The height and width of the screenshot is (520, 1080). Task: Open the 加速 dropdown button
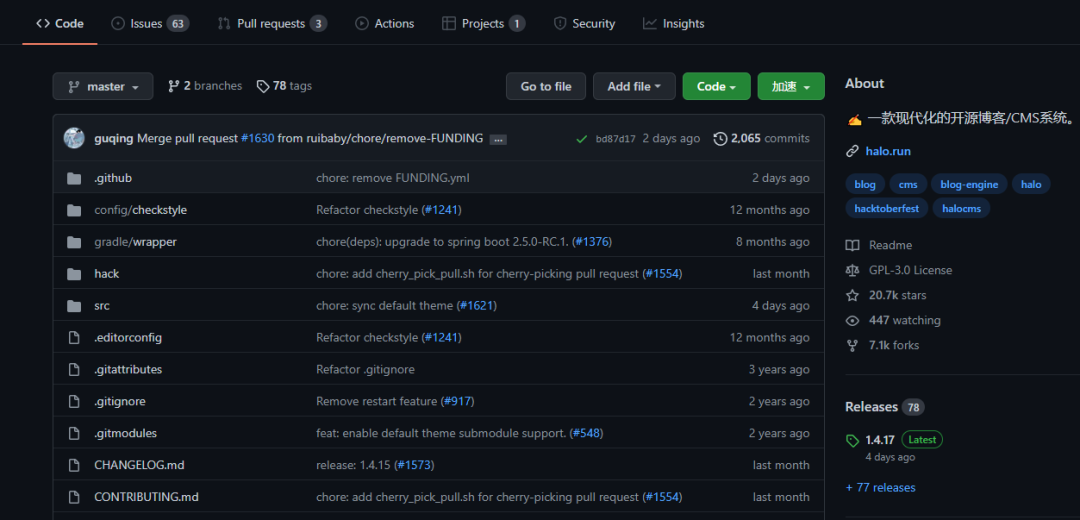(x=791, y=87)
